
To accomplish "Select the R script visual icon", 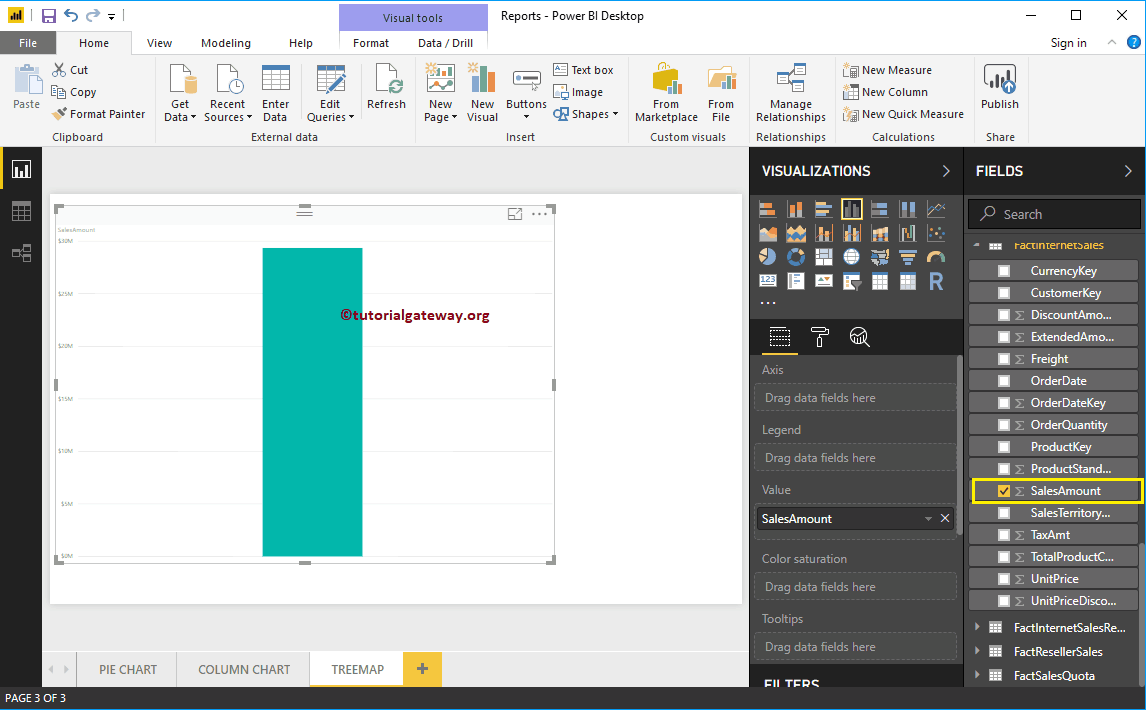I will [936, 281].
